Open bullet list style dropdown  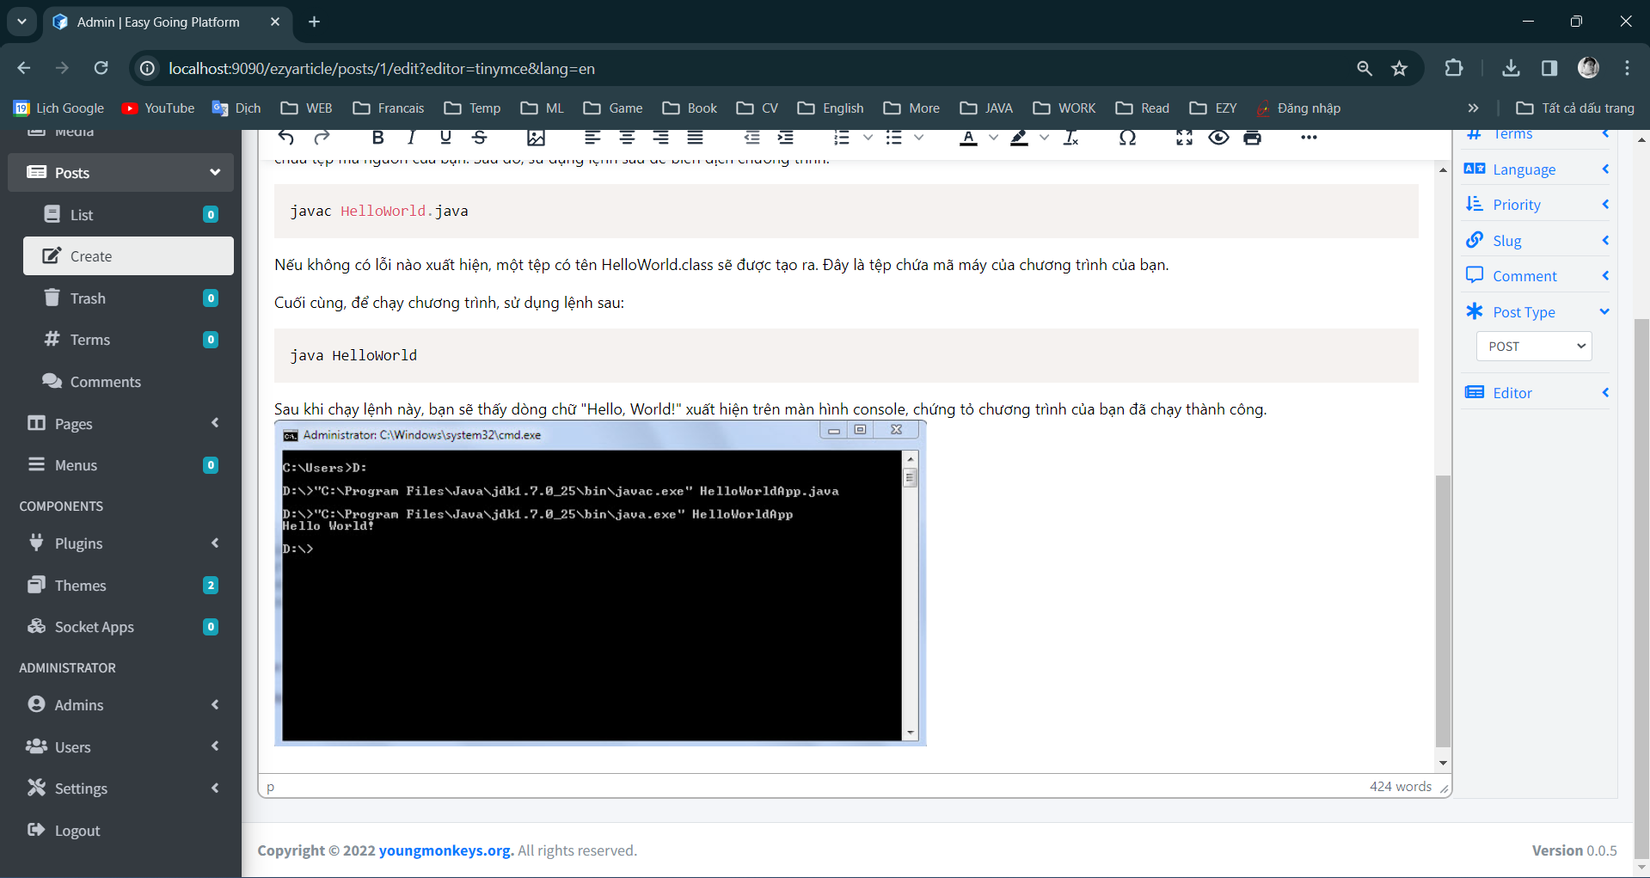[919, 137]
